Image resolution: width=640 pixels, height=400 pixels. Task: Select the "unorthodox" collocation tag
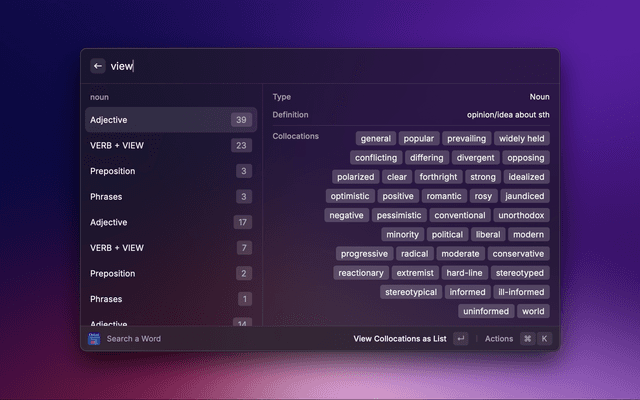coord(522,215)
